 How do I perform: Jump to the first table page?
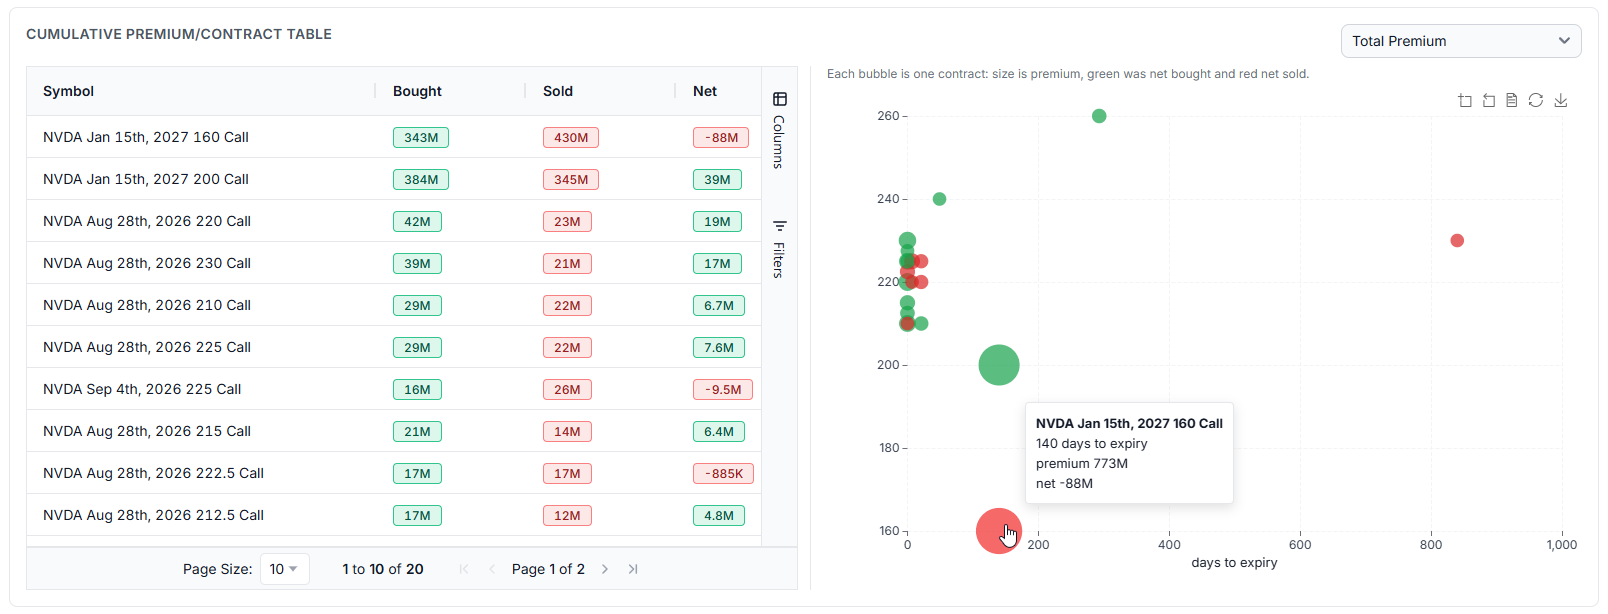pyautogui.click(x=464, y=569)
